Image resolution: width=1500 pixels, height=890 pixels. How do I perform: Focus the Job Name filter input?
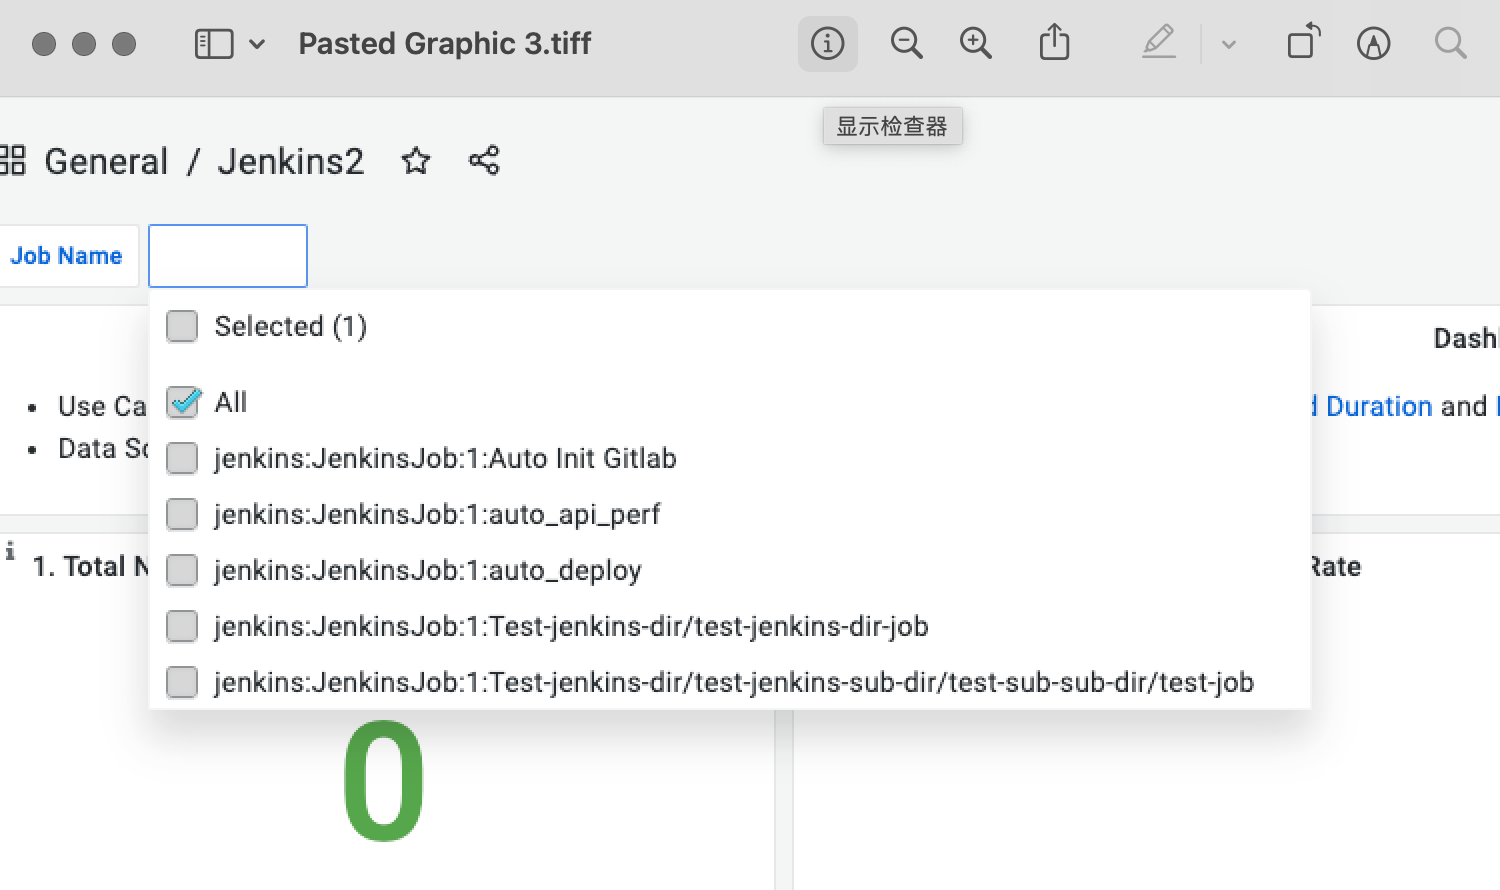coord(228,256)
